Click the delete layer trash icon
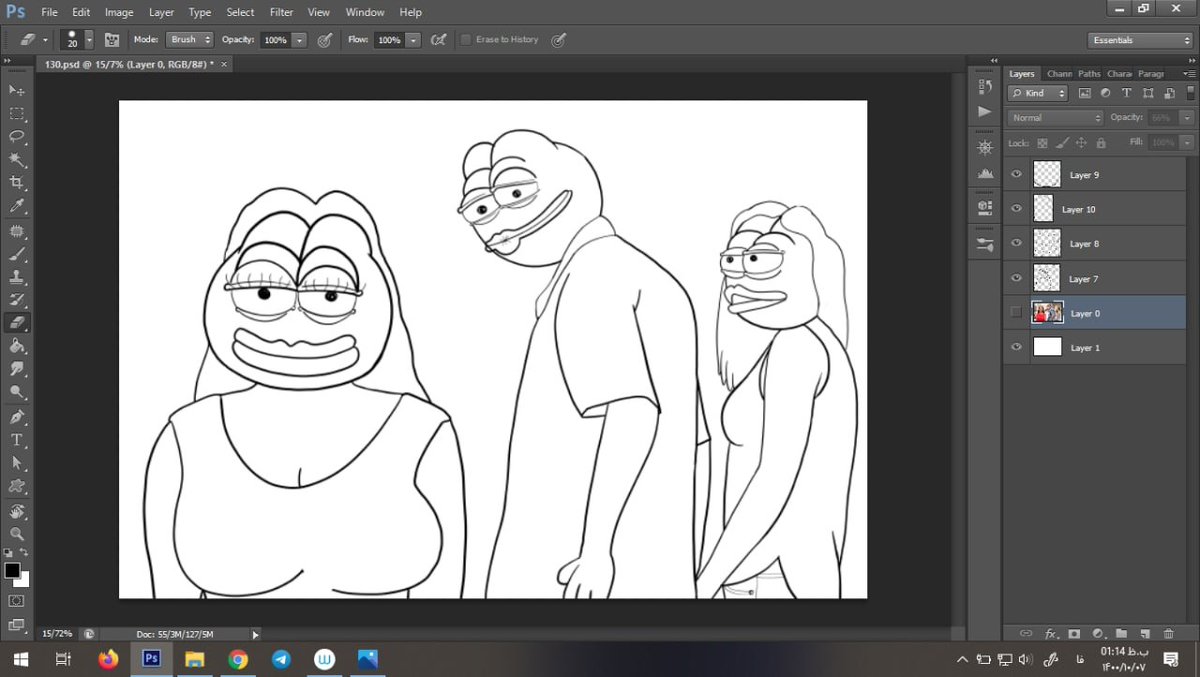The height and width of the screenshot is (677, 1200). click(1169, 634)
